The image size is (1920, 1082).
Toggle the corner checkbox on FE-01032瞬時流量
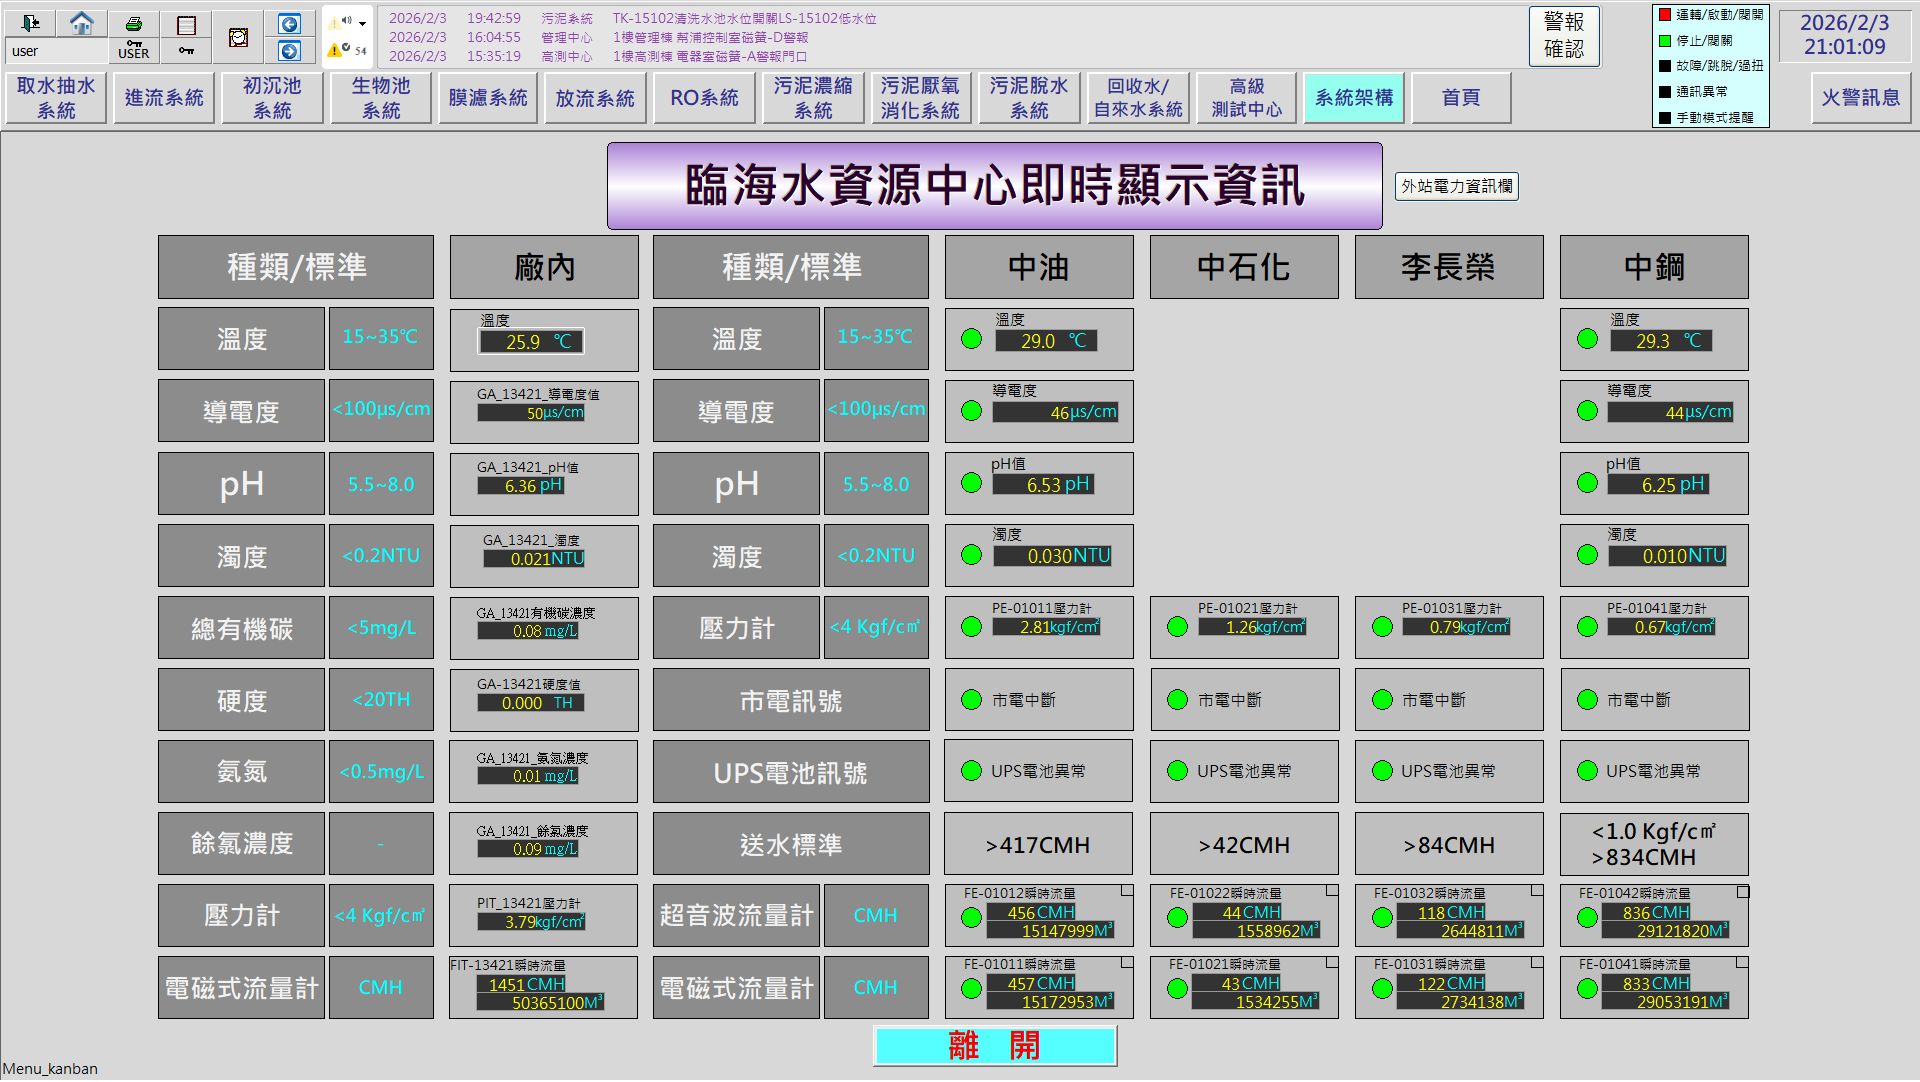1537,890
